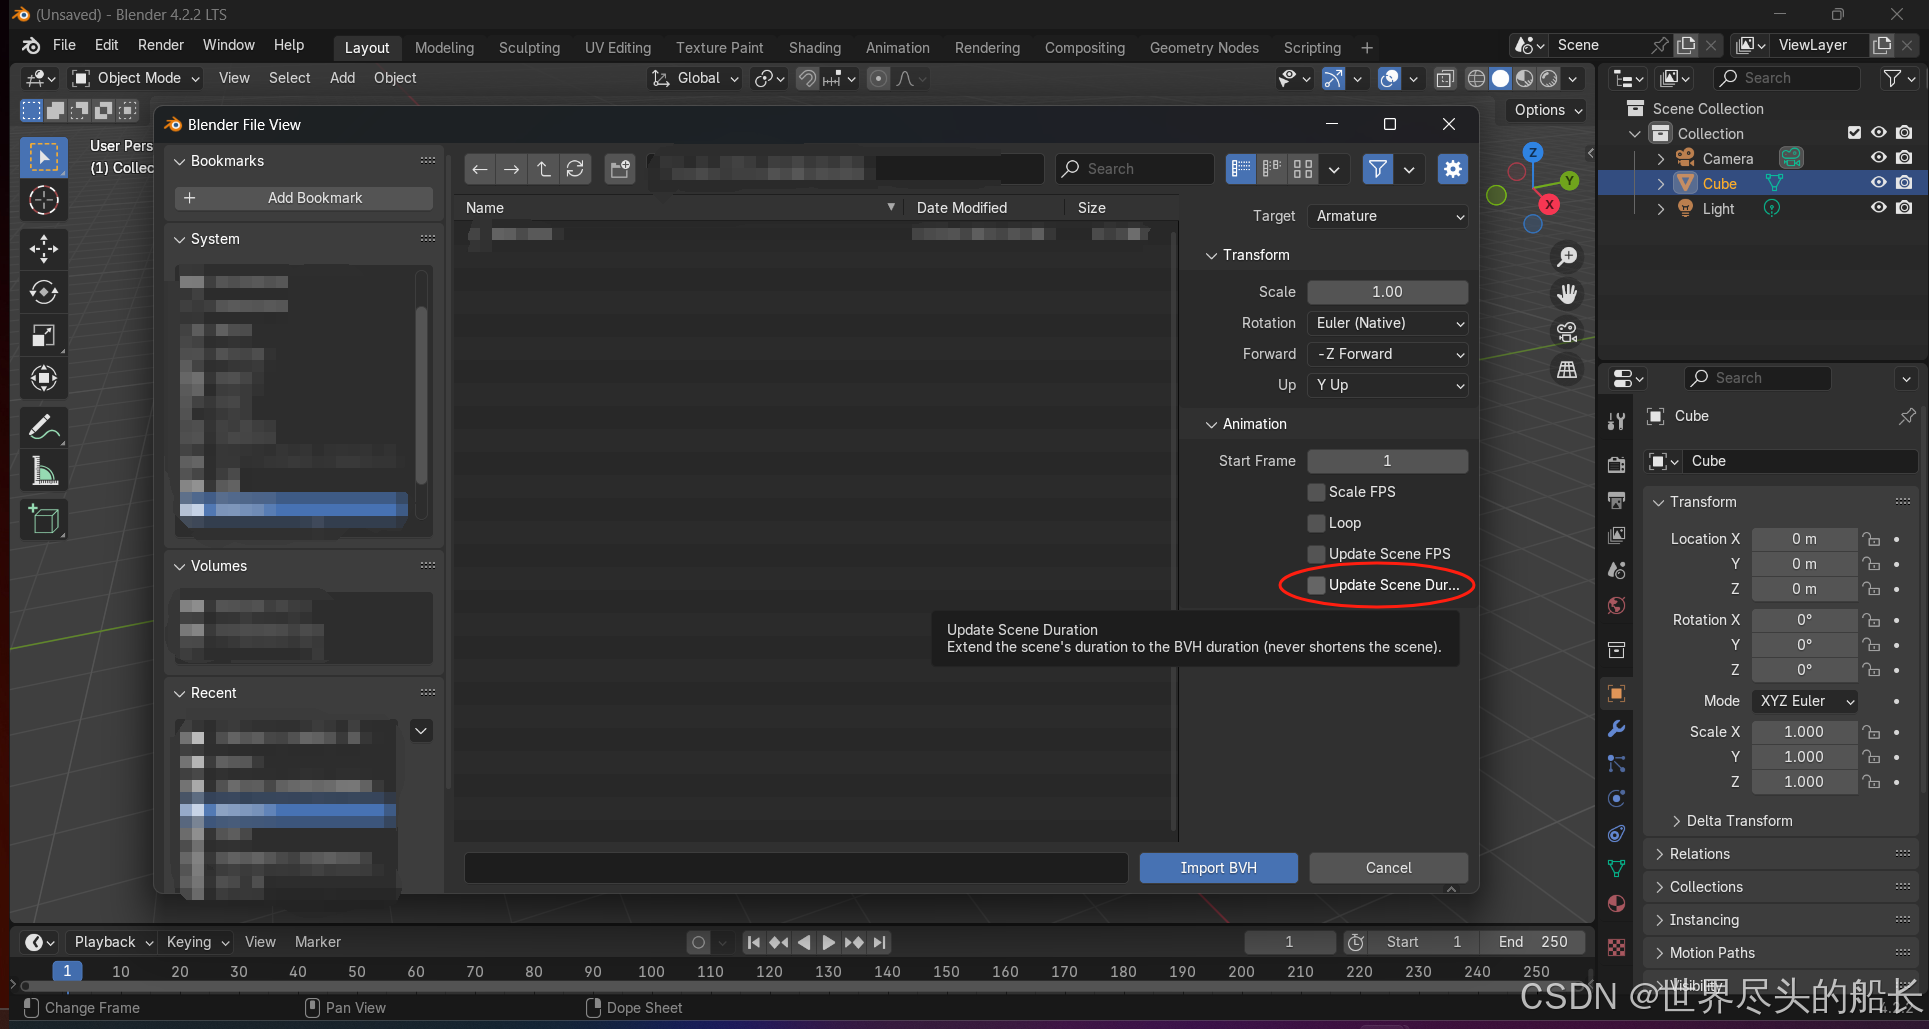Adjust the Location X value field
Viewport: 1929px width, 1029px height.
click(1804, 539)
